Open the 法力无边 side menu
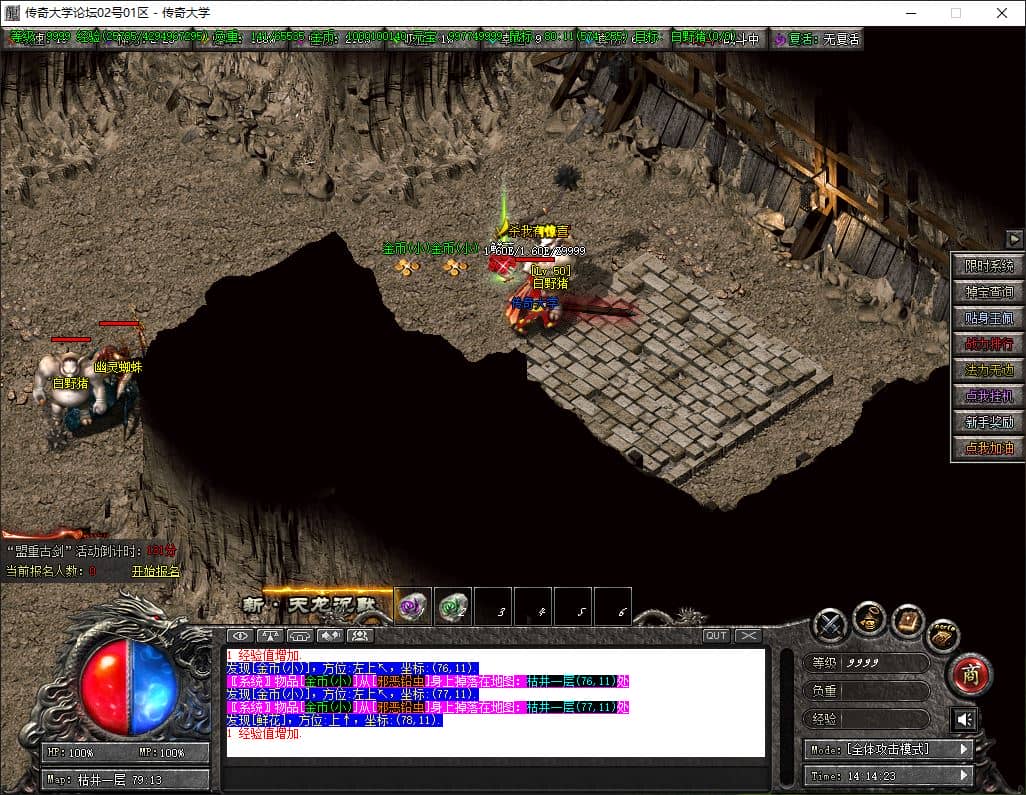Image resolution: width=1026 pixels, height=795 pixels. point(988,370)
